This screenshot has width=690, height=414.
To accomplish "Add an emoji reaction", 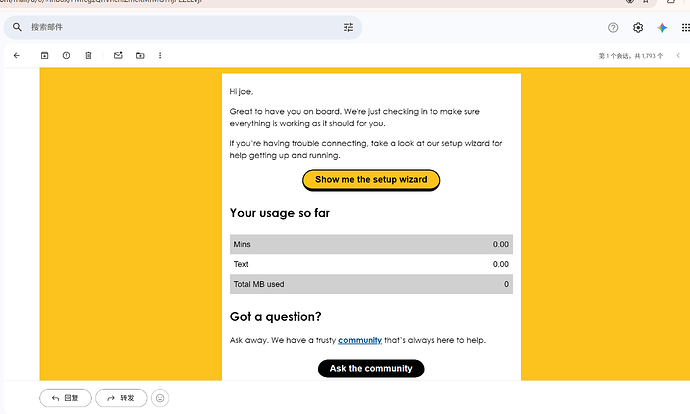I will [160, 398].
